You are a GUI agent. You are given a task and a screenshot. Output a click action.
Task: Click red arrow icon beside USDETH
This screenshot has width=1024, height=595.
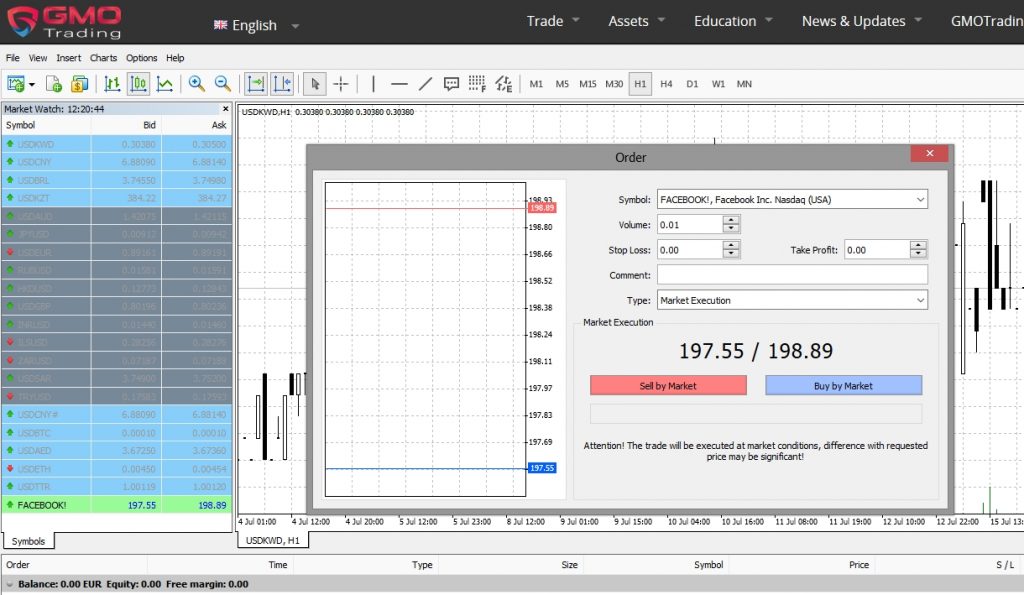[x=10, y=468]
